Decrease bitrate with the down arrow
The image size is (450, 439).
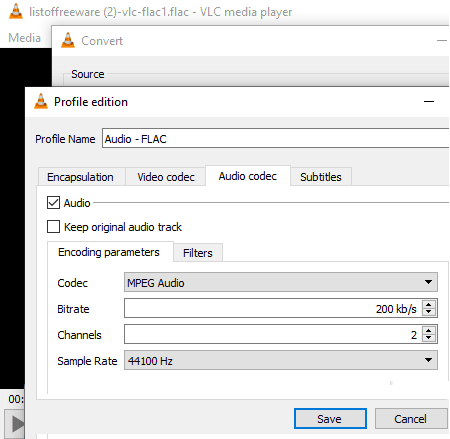click(429, 312)
